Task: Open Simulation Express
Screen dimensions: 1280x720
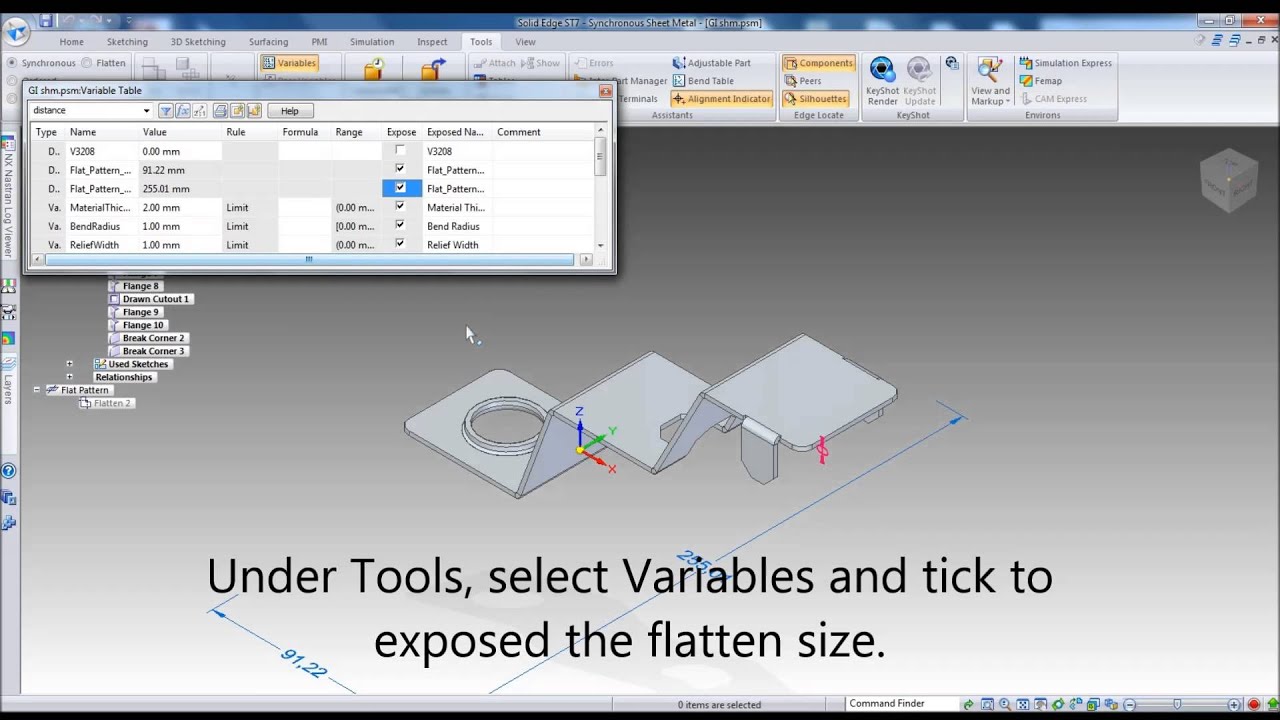Action: [x=1065, y=63]
